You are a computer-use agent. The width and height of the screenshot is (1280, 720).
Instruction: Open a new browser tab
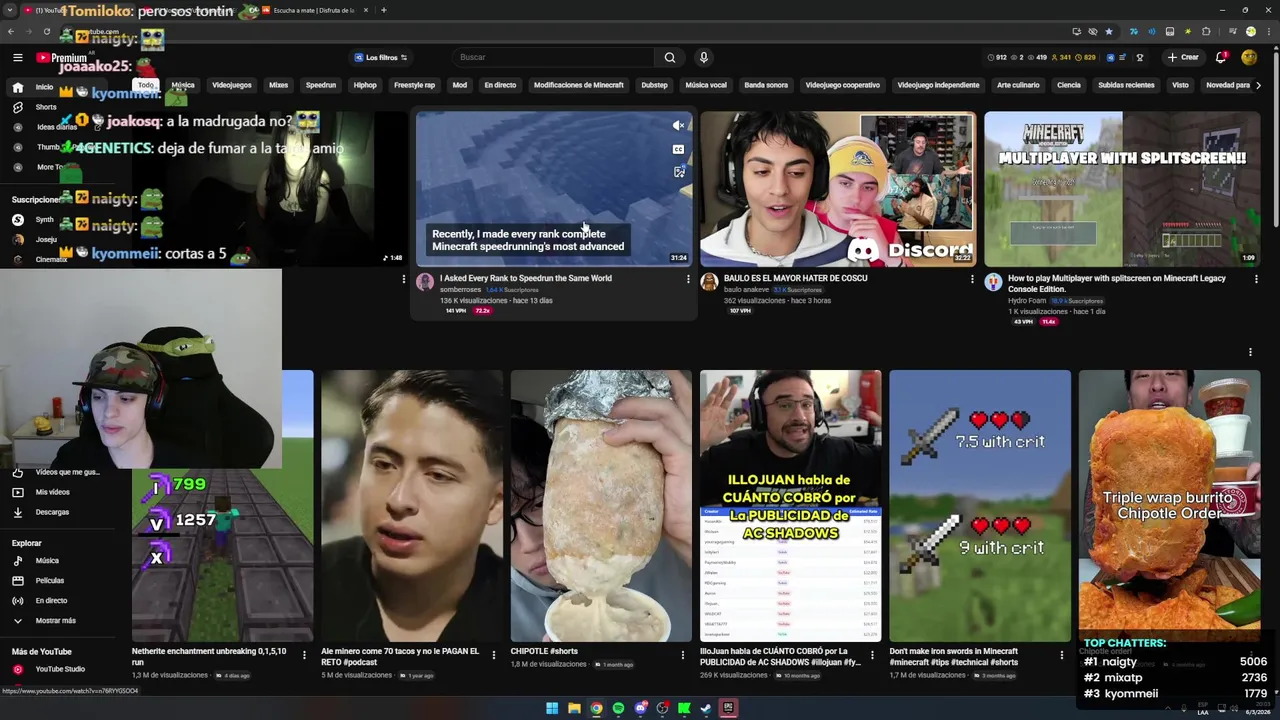(384, 10)
